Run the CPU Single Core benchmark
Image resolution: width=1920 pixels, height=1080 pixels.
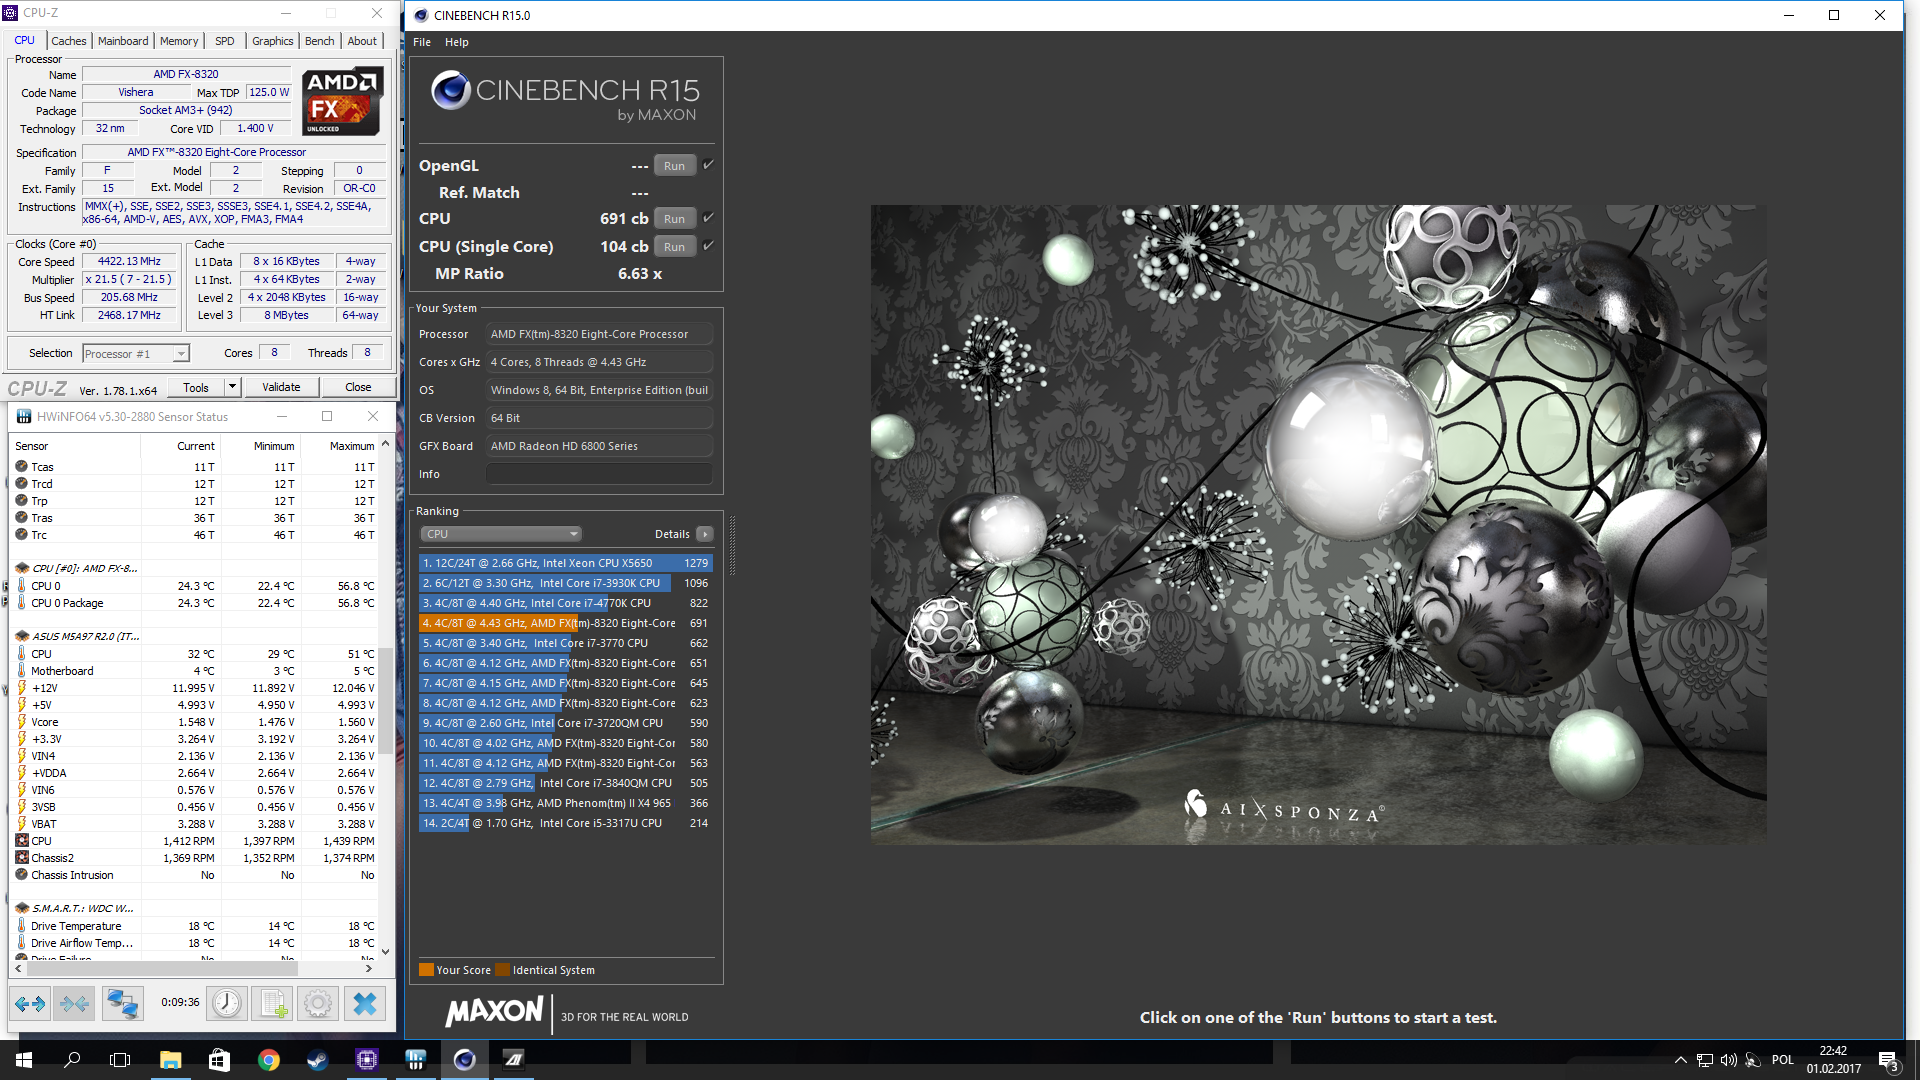click(675, 247)
